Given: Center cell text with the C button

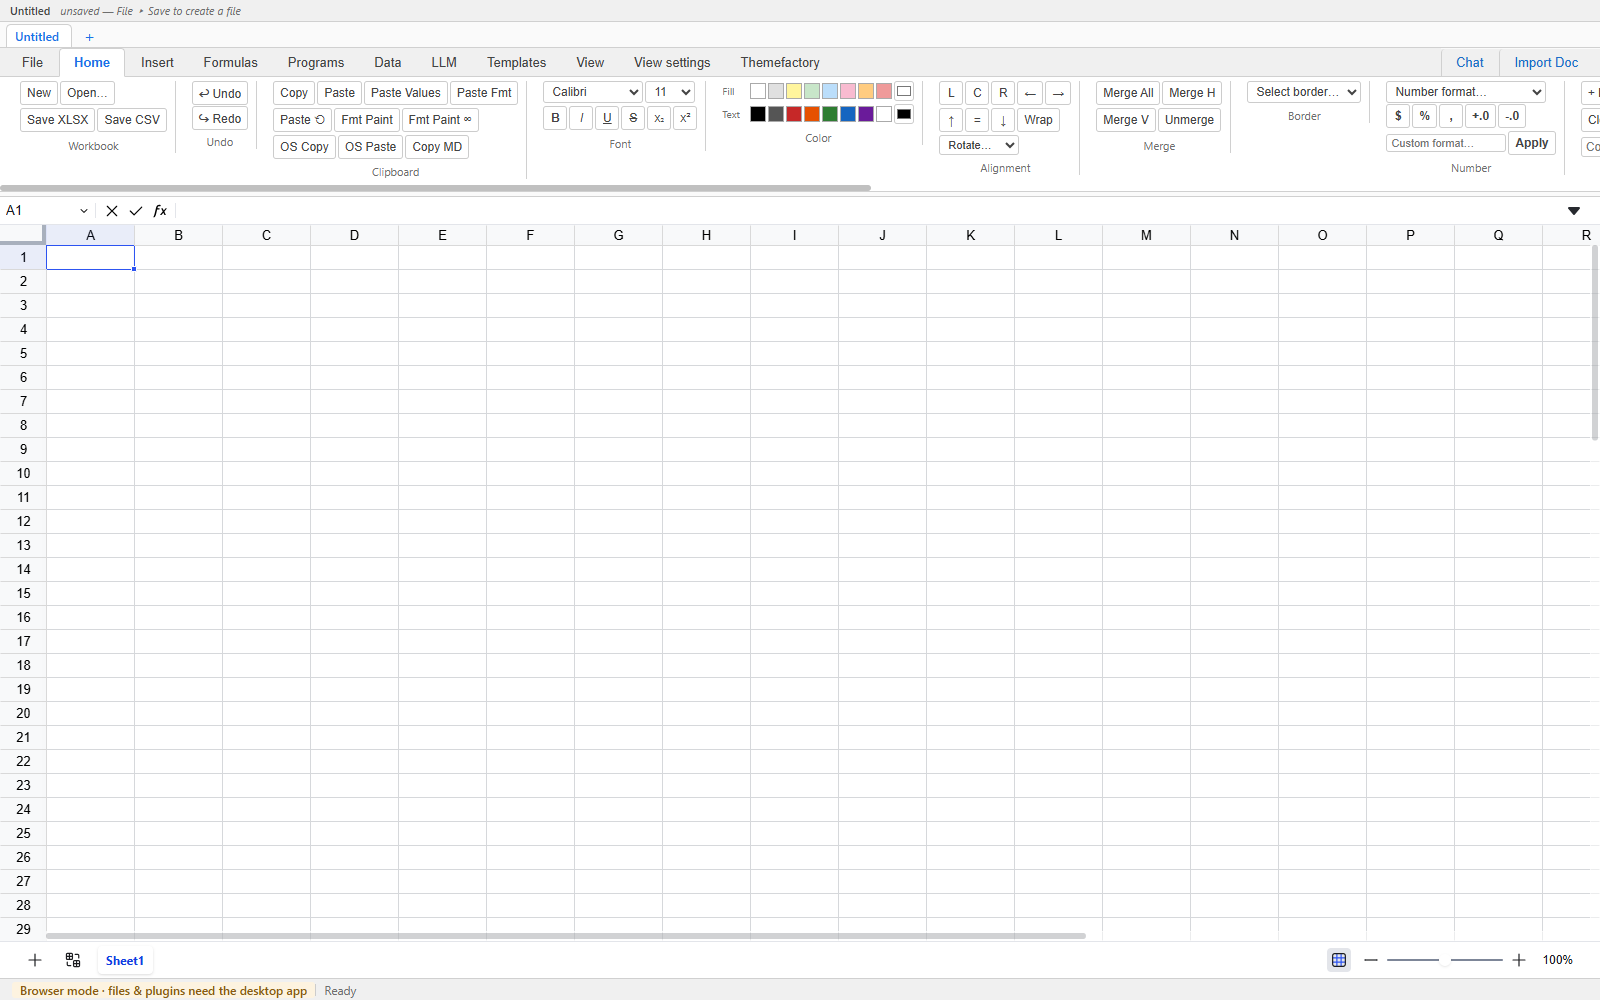Looking at the screenshot, I should 977,93.
